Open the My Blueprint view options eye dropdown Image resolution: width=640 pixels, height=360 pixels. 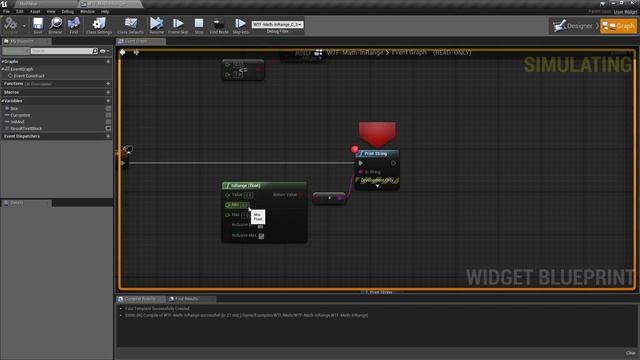click(104, 51)
